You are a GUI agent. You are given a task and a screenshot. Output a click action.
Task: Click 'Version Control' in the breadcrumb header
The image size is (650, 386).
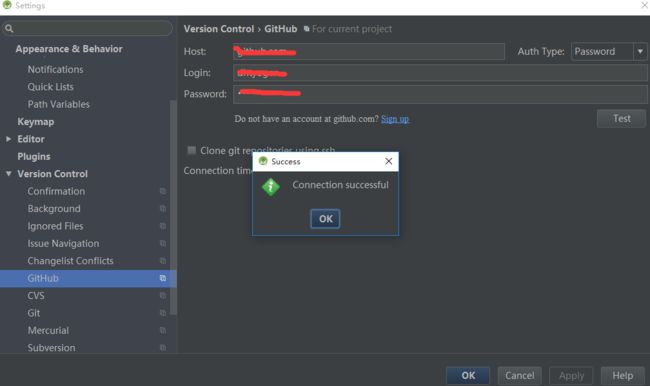tap(219, 29)
